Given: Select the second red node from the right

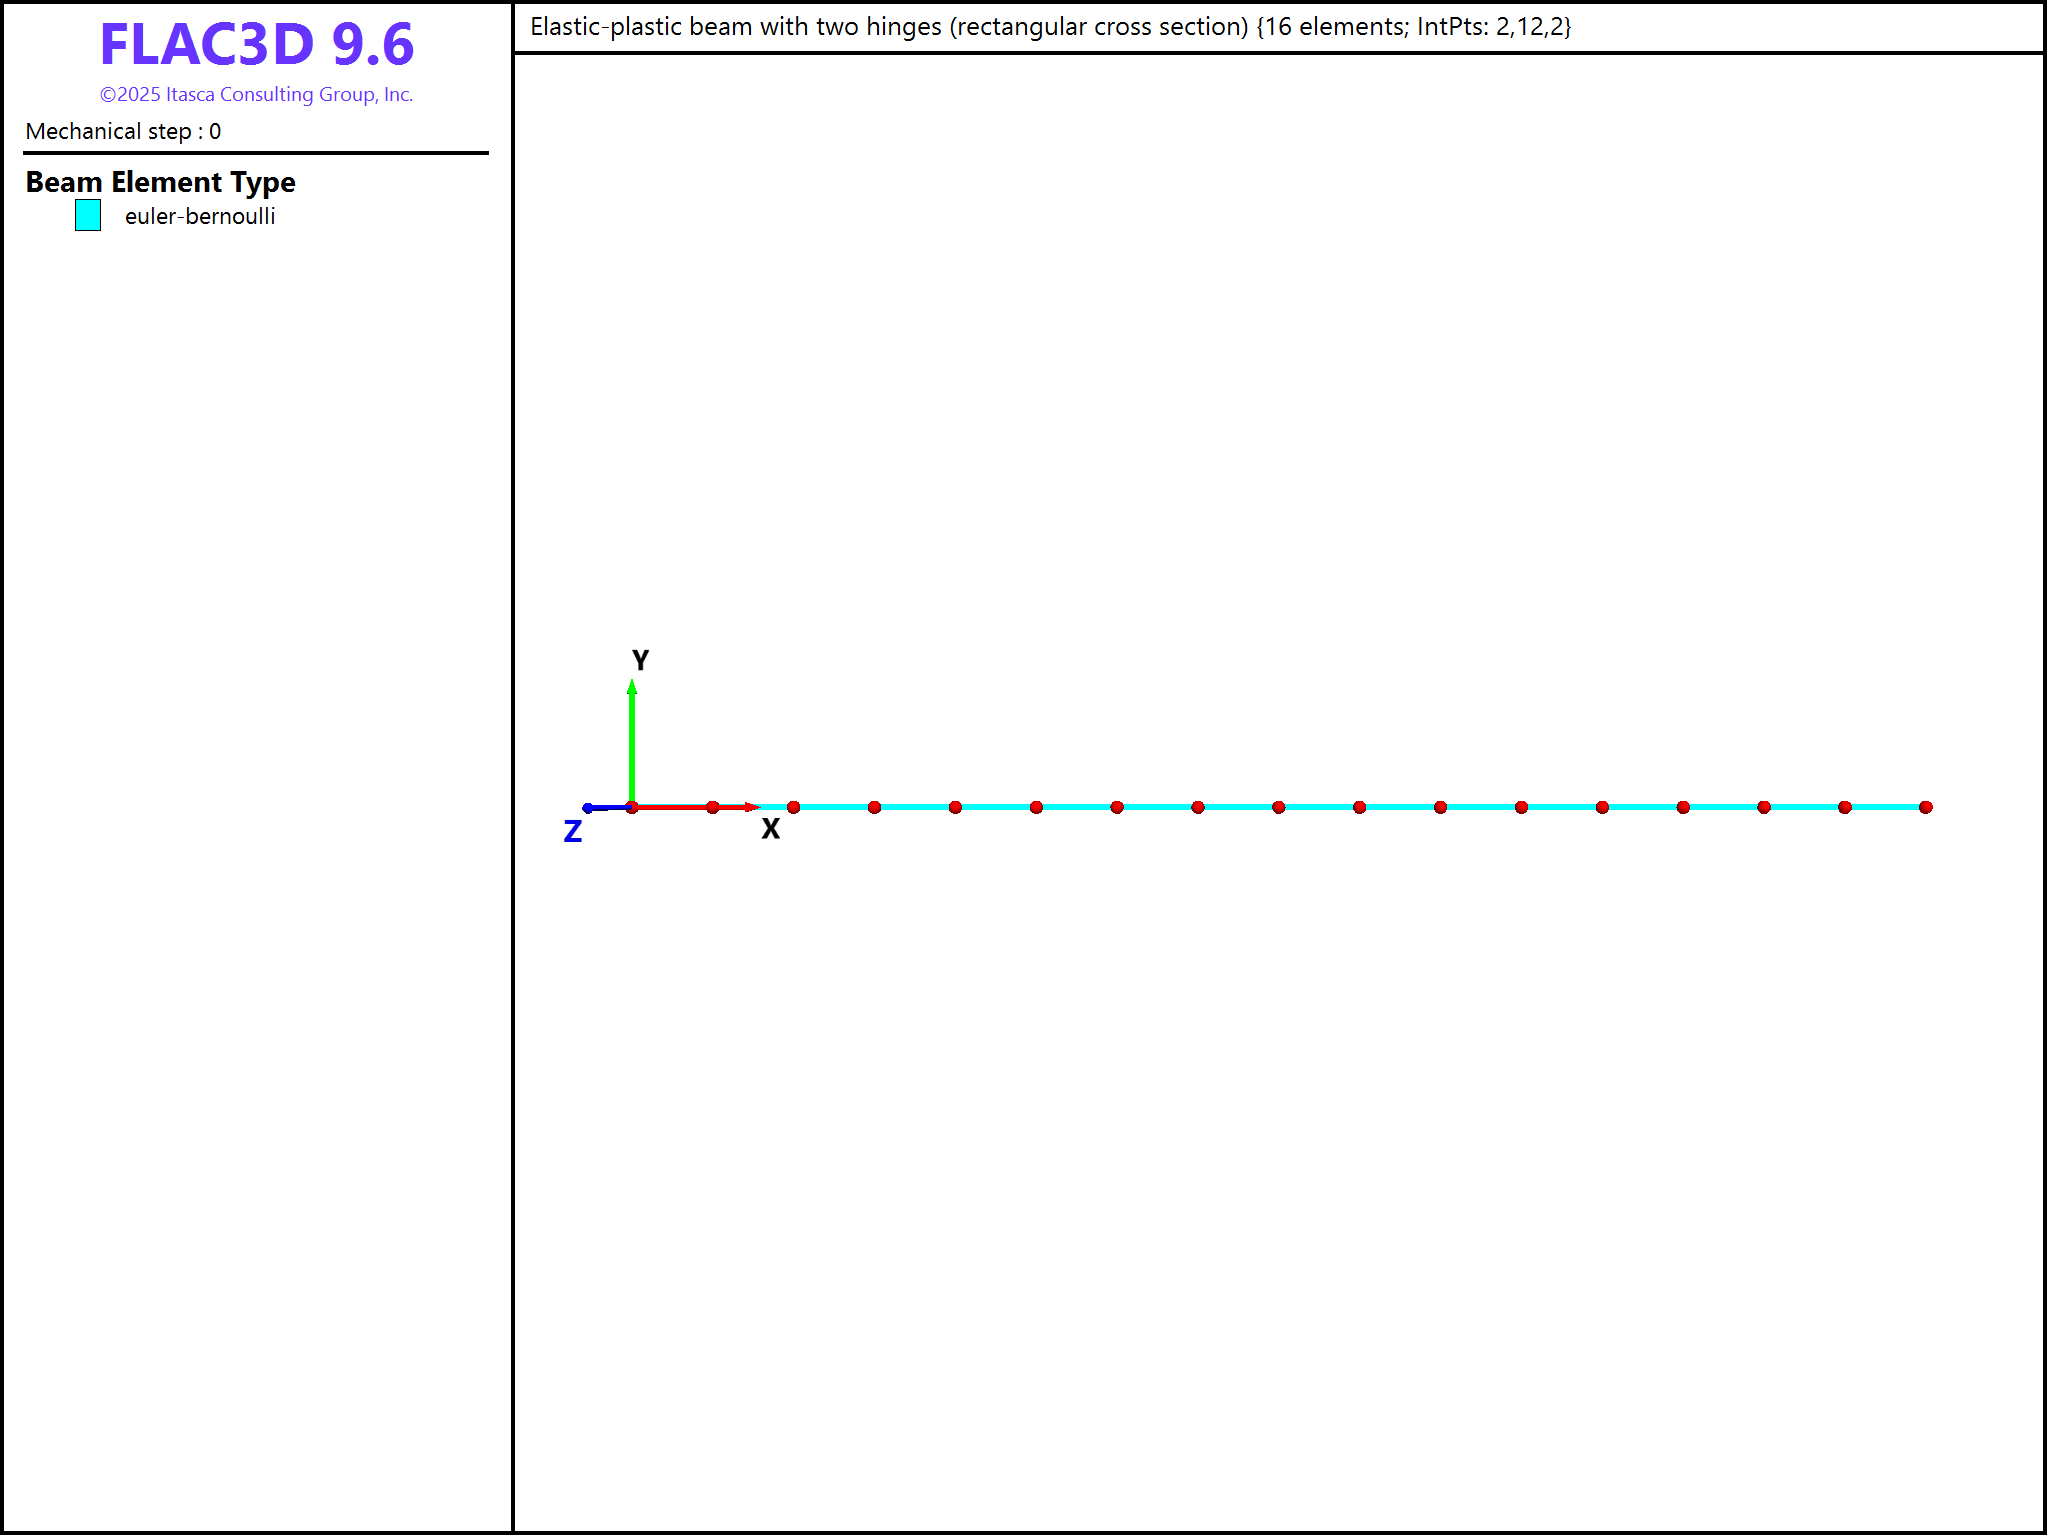Looking at the screenshot, I should (x=1845, y=807).
